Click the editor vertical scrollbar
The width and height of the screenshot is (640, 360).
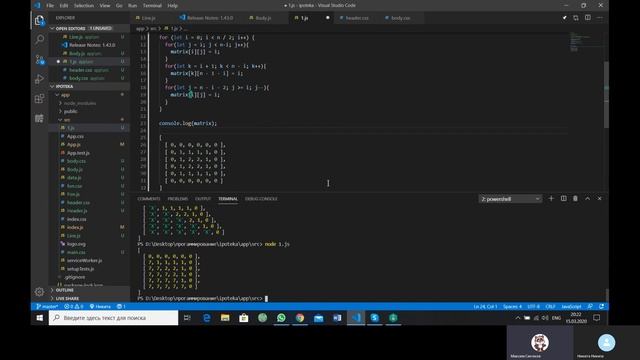(606, 95)
